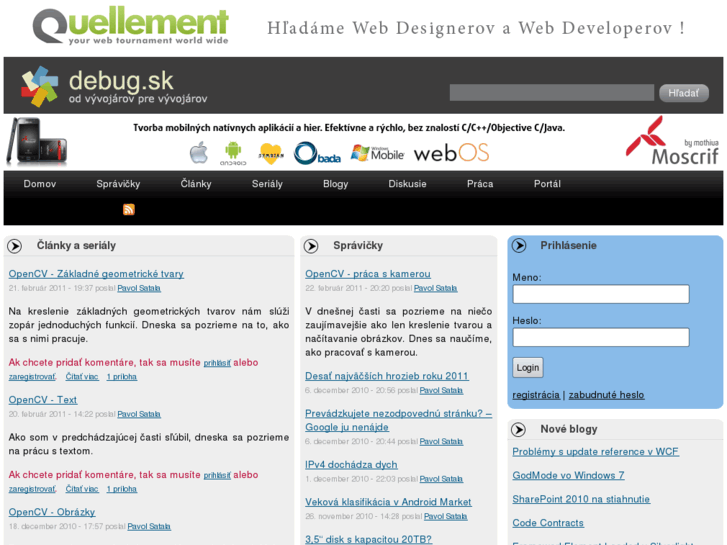Click the Android robot icon in banner
Viewport: 727px width, 545px height.
pos(233,154)
